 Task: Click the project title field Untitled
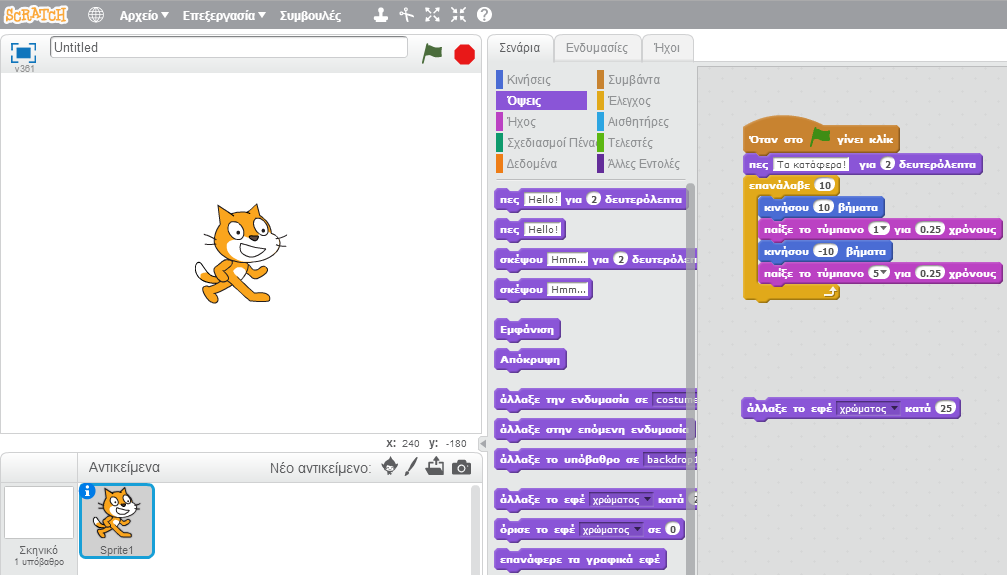tap(229, 48)
